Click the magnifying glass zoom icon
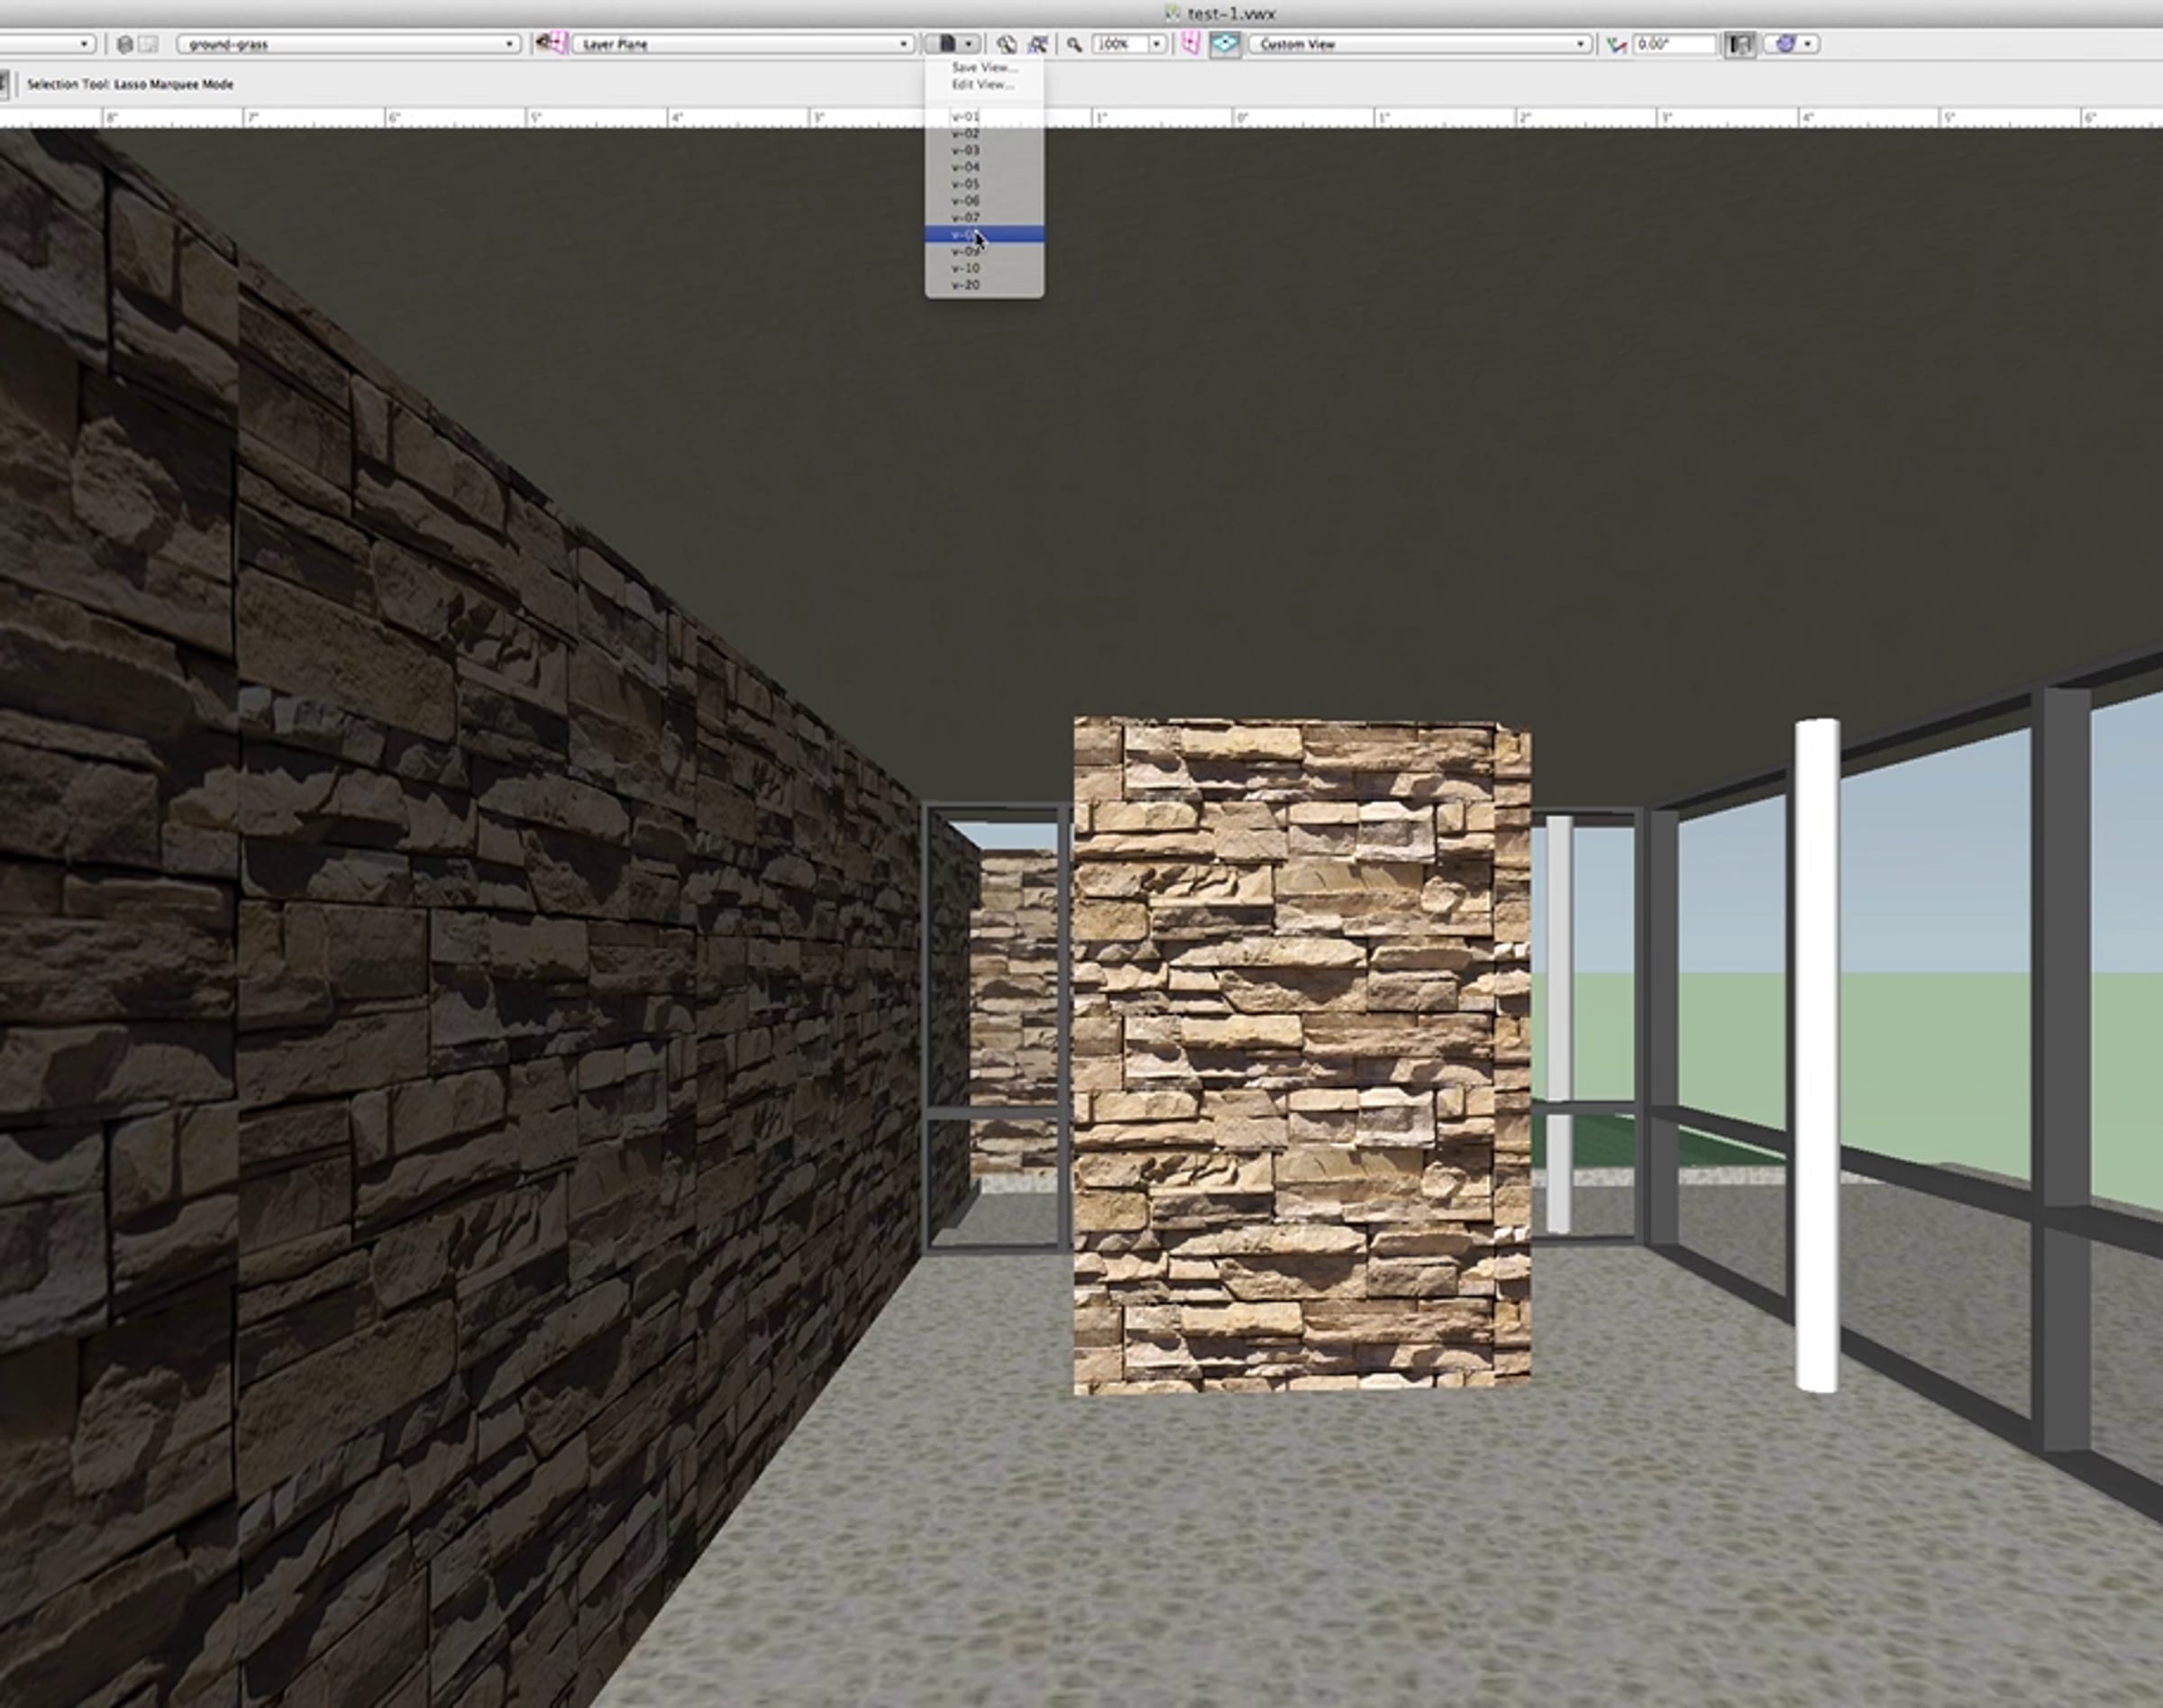This screenshot has width=2163, height=1708. pyautogui.click(x=1074, y=44)
